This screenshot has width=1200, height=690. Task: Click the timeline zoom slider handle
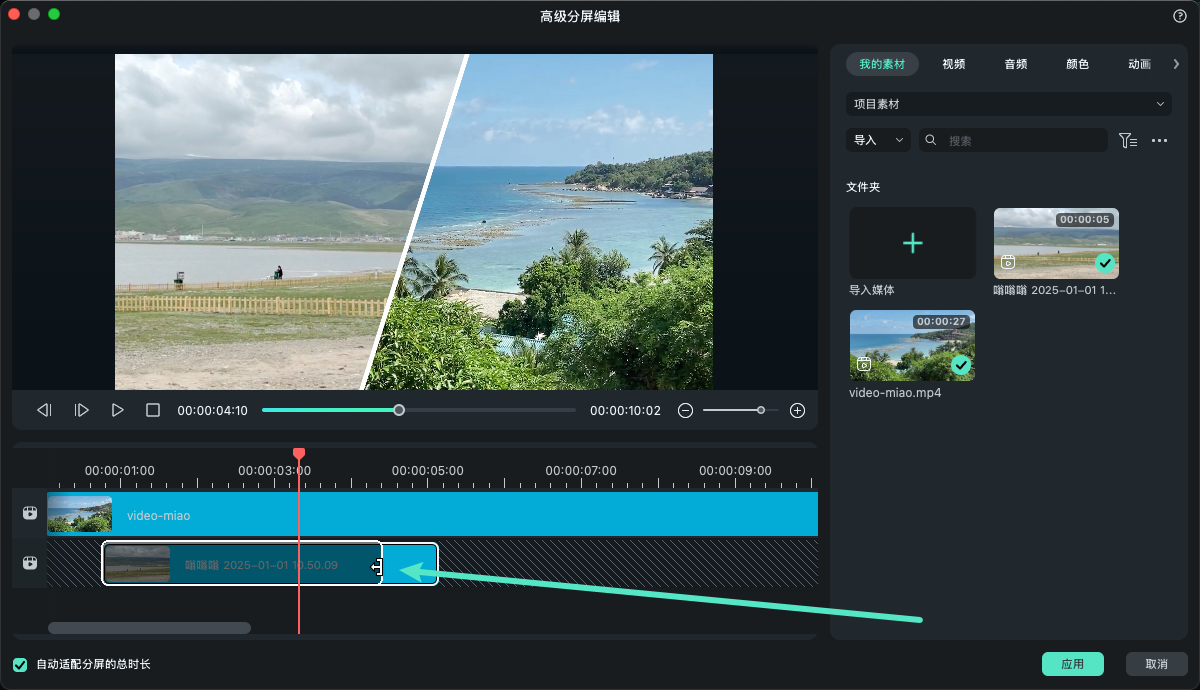(x=761, y=410)
